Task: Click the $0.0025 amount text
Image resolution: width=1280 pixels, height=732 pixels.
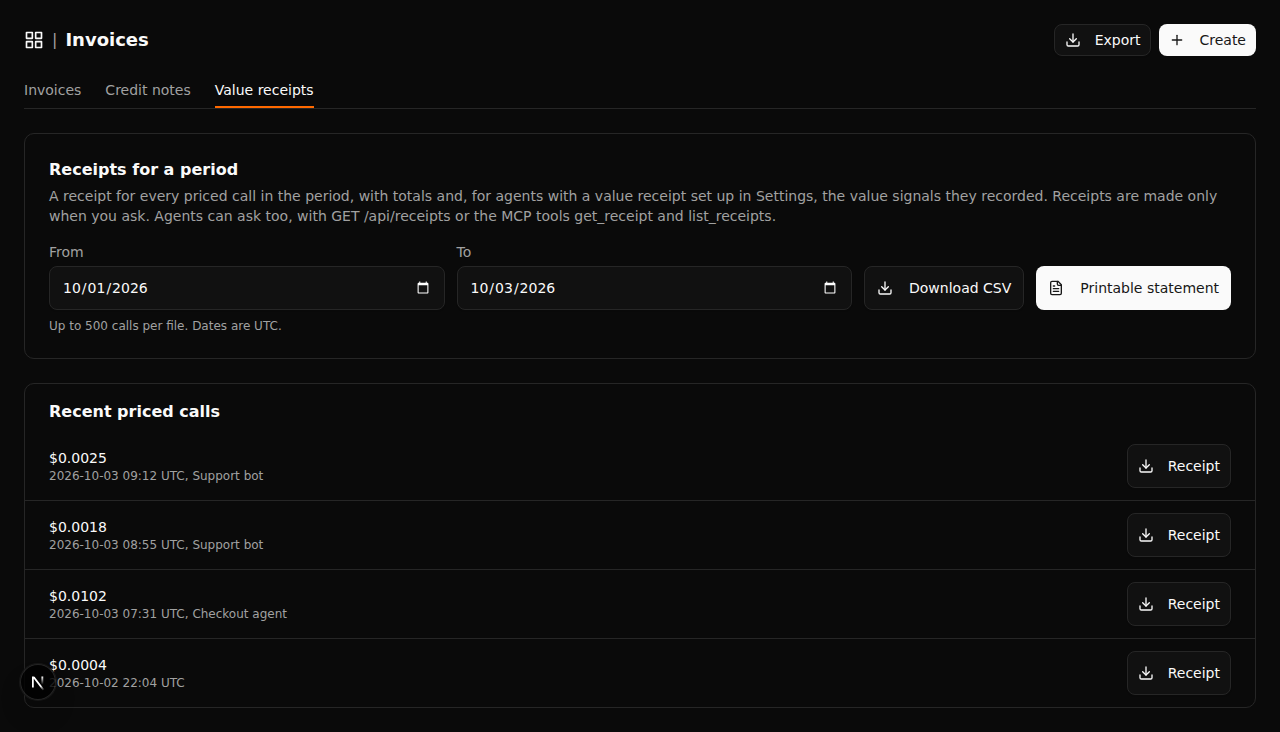Action: coord(78,458)
